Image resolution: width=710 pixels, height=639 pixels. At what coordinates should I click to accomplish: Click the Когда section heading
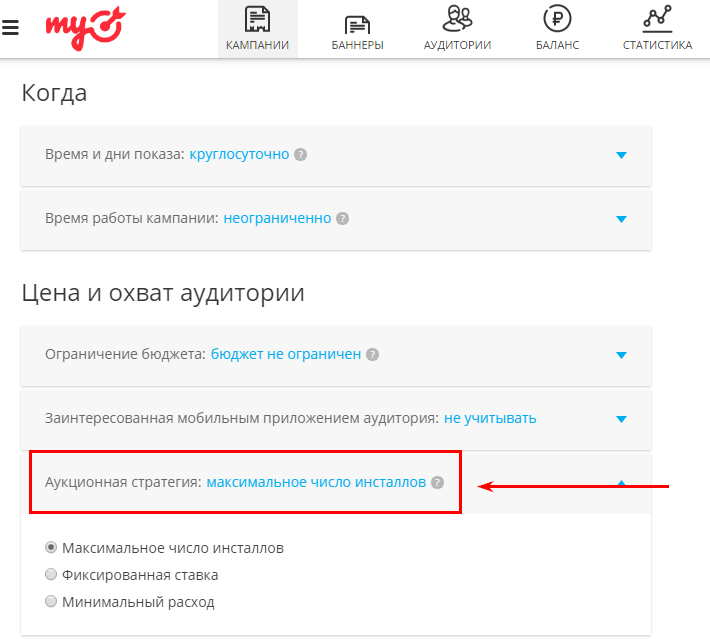(x=54, y=93)
